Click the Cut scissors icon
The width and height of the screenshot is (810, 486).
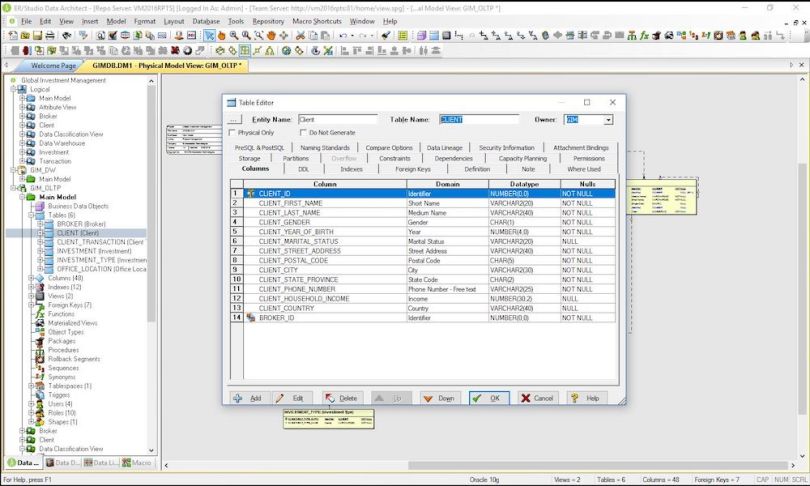300,35
